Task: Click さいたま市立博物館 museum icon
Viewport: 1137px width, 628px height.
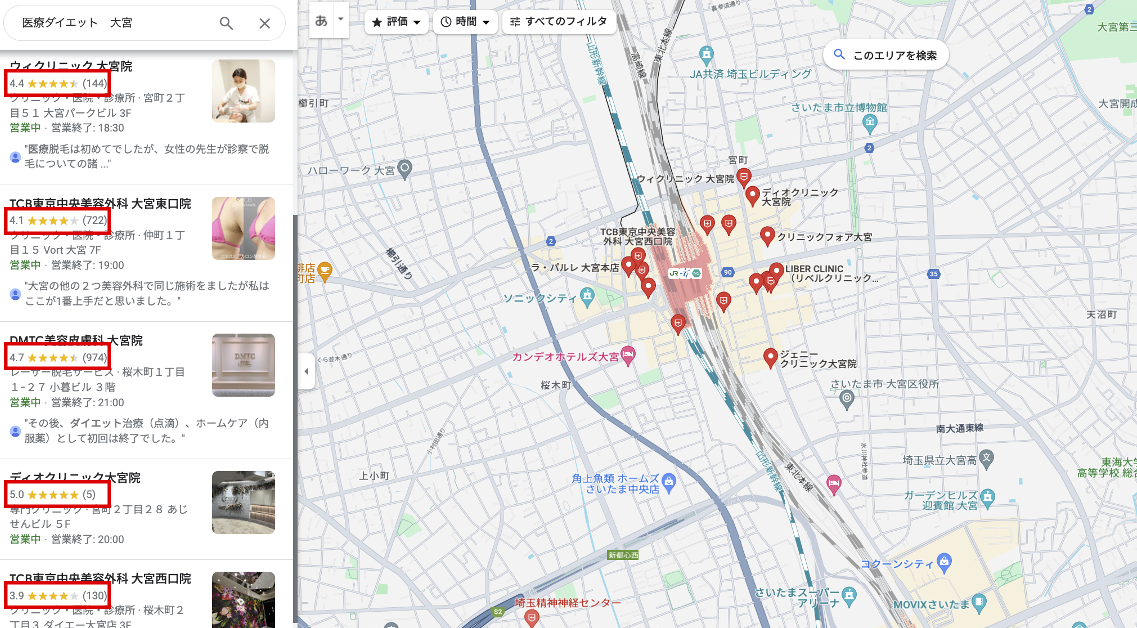Action: (870, 125)
